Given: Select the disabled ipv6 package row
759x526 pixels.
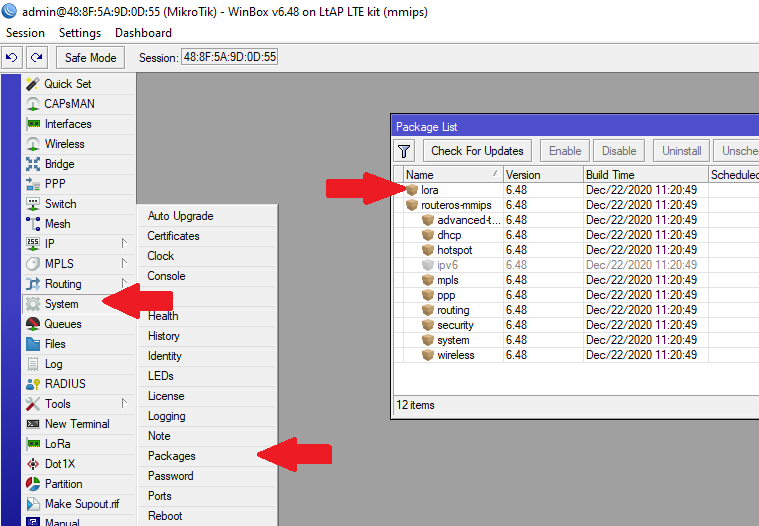Looking at the screenshot, I should click(x=576, y=265).
